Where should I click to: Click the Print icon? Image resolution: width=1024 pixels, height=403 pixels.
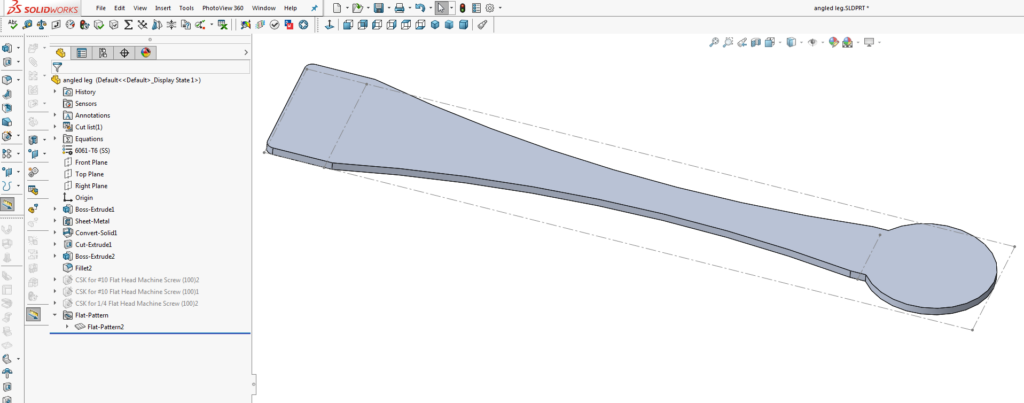[x=399, y=8]
